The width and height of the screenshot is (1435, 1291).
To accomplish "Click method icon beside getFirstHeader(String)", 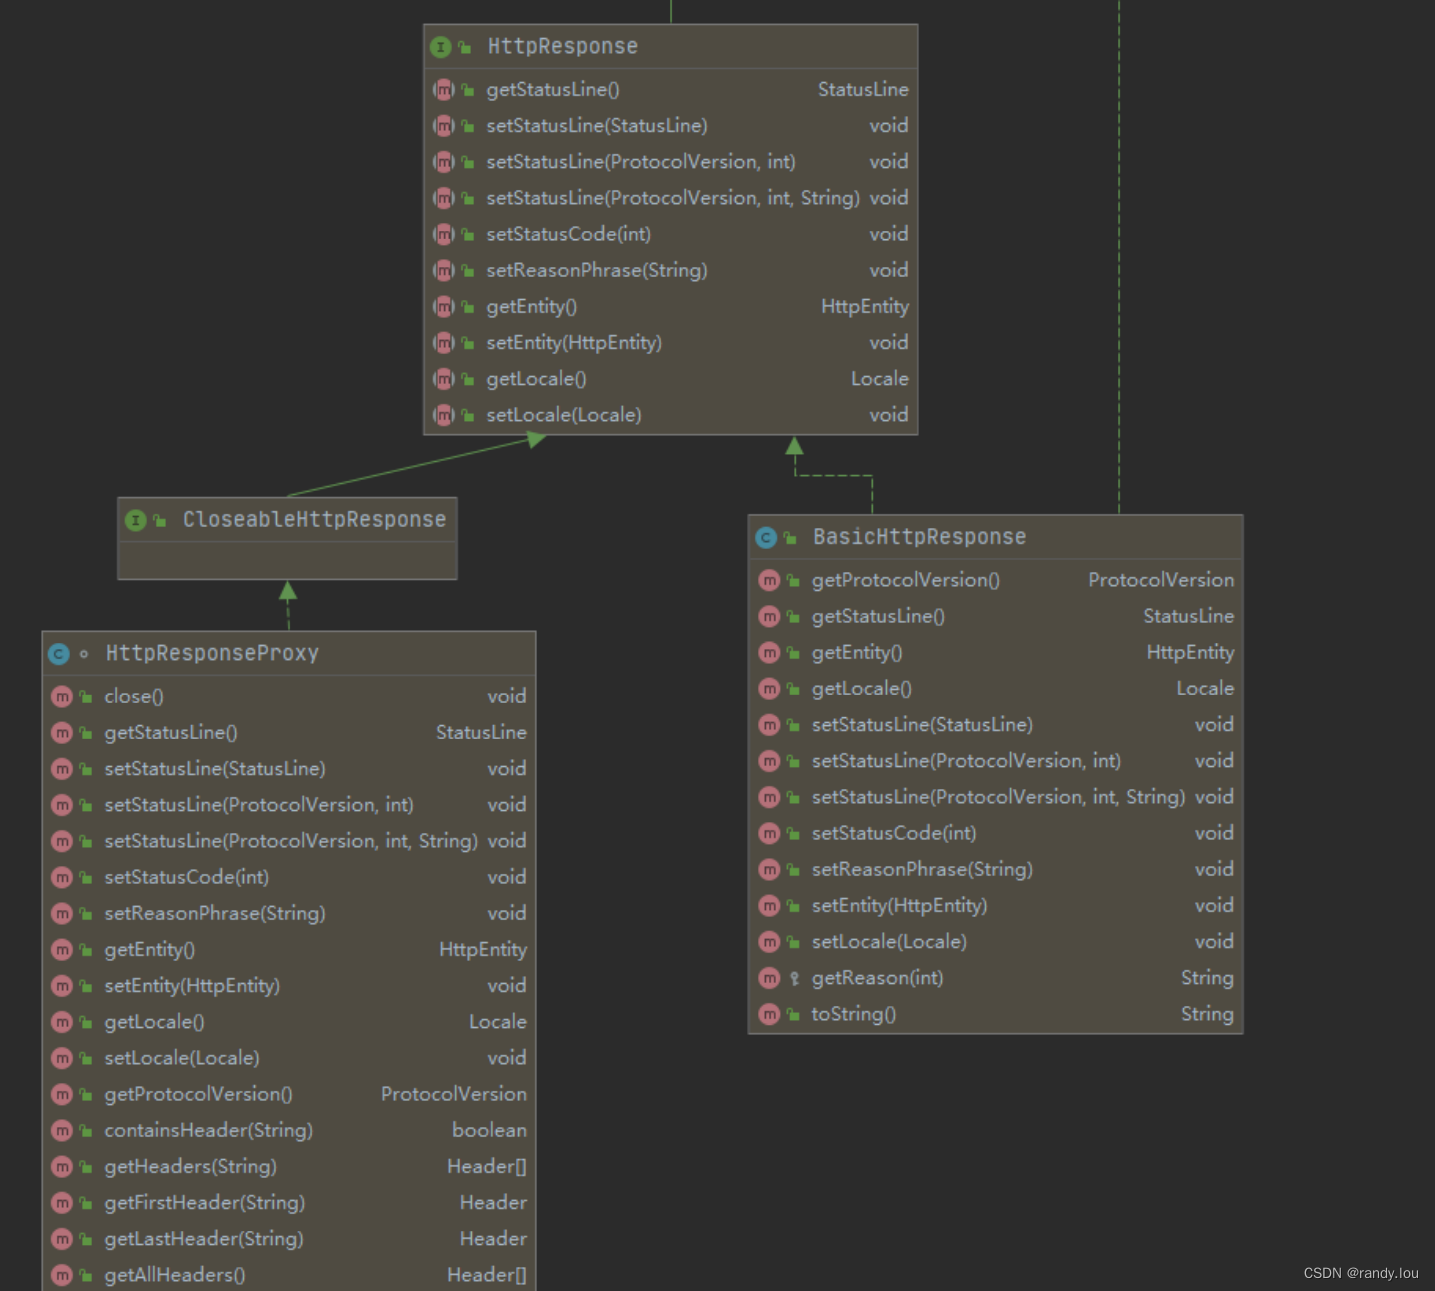I will tap(62, 1203).
